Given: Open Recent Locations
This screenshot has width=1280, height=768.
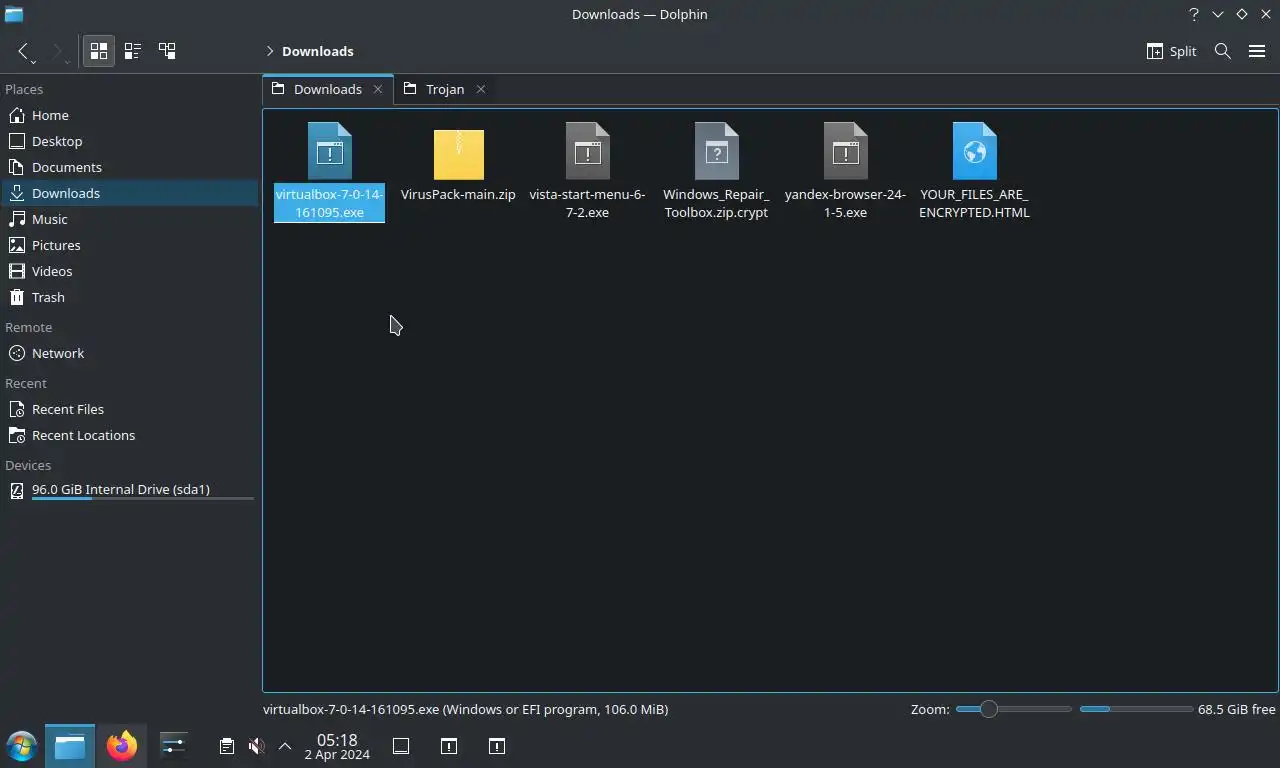Looking at the screenshot, I should click(x=130, y=435).
